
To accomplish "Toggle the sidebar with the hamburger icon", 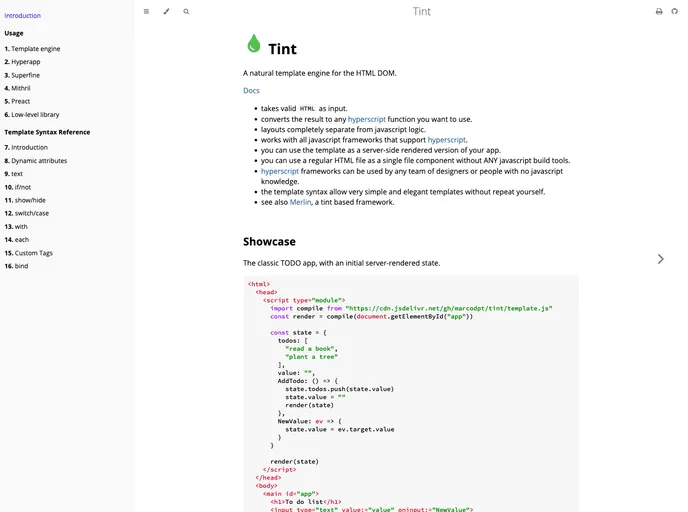I will coord(146,11).
